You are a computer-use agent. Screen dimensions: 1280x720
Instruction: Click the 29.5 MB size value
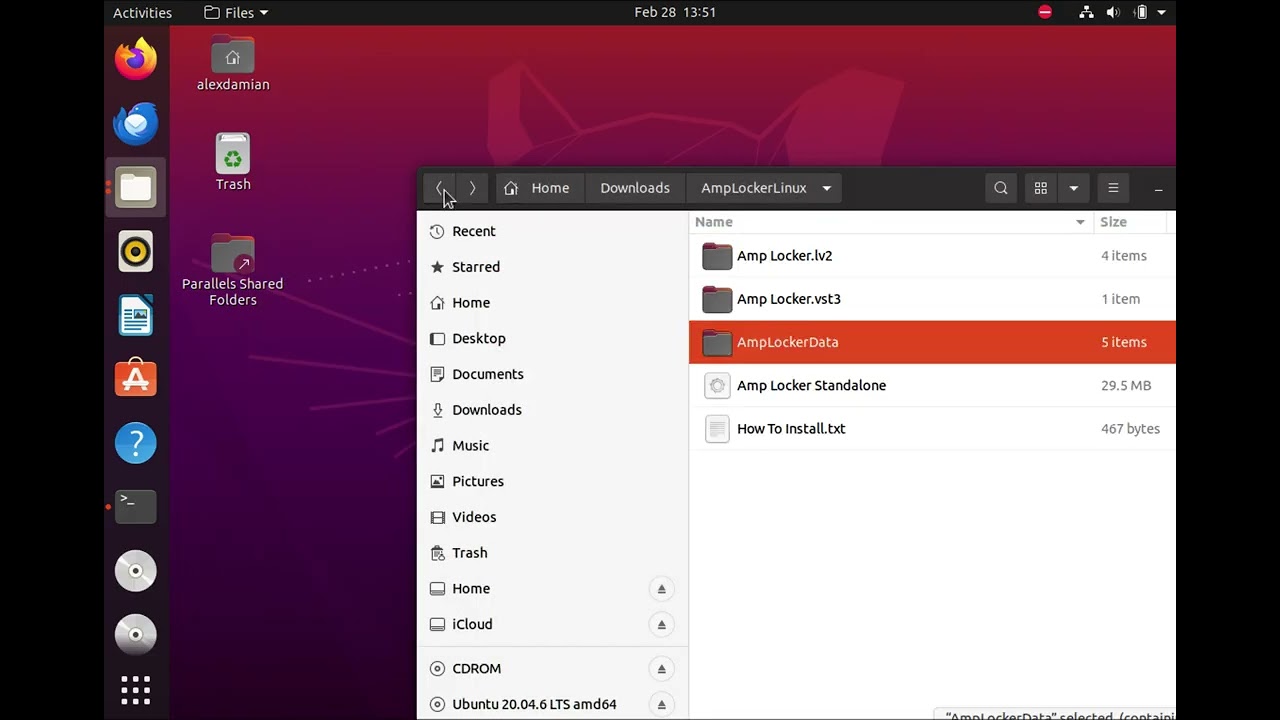coord(1126,385)
